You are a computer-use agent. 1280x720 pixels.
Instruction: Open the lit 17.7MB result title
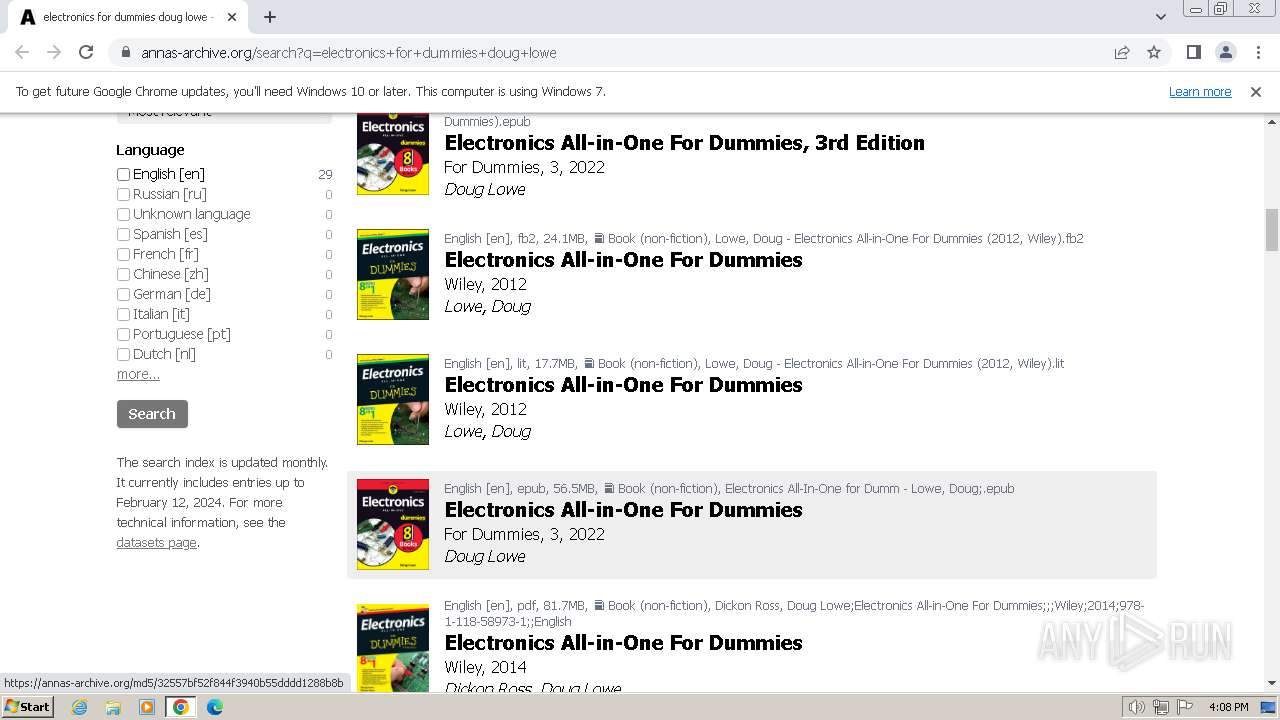(623, 385)
